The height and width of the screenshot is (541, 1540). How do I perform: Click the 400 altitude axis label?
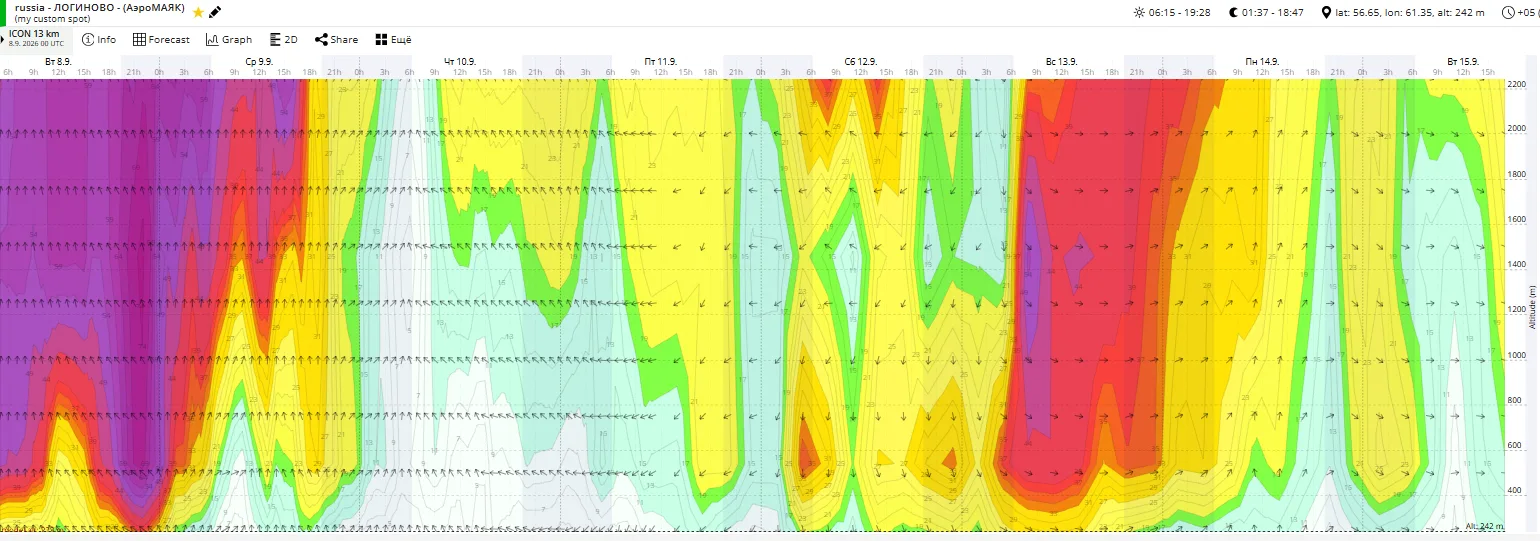(x=1514, y=490)
